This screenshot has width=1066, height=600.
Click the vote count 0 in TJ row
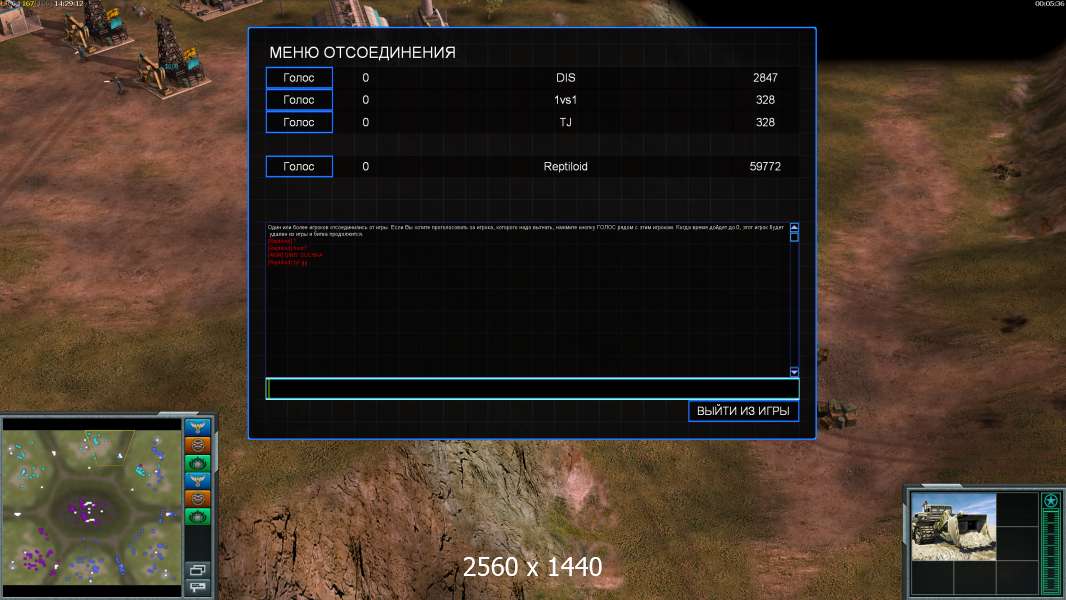pos(366,122)
